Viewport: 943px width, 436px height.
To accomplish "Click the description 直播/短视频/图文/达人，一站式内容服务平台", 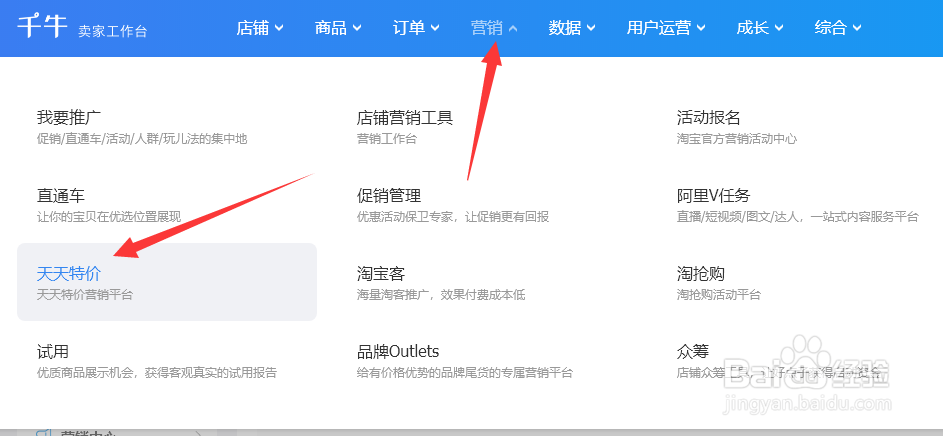I will coord(797,217).
